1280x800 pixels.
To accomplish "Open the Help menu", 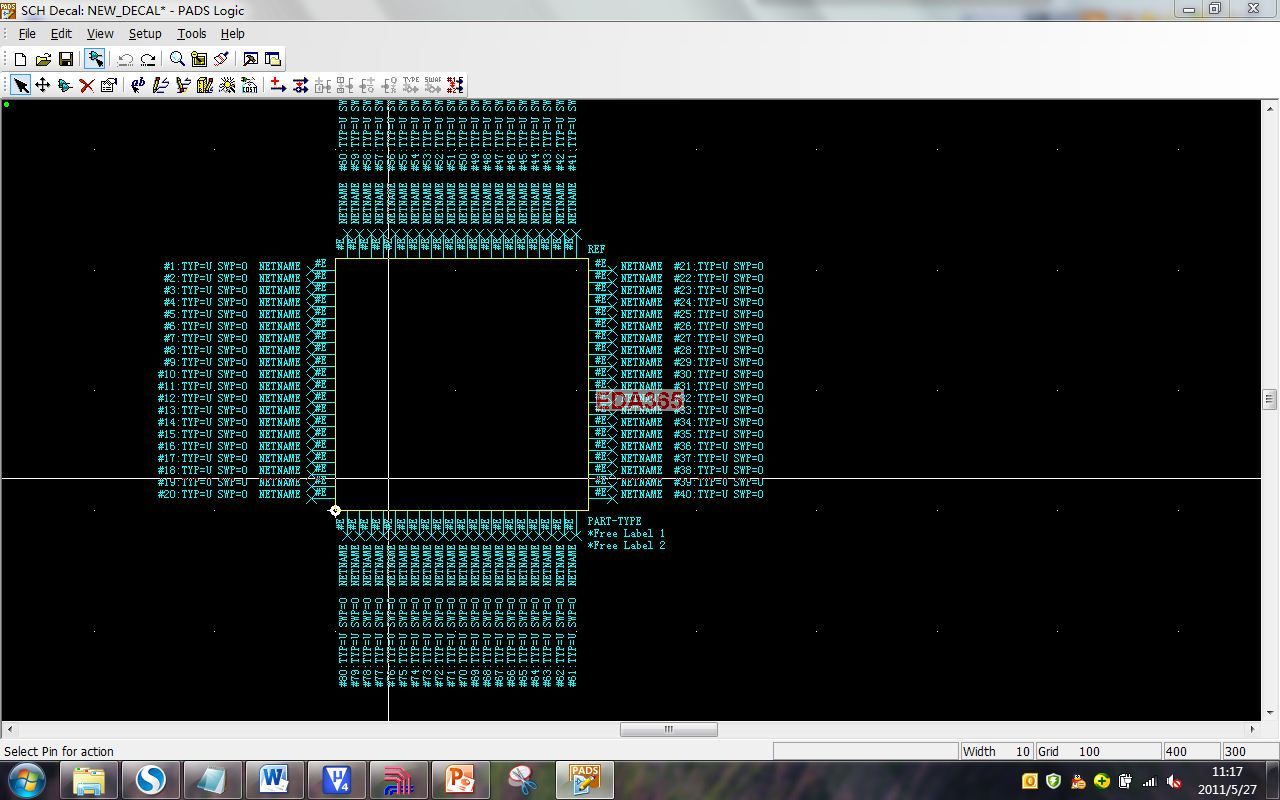I will pos(232,33).
